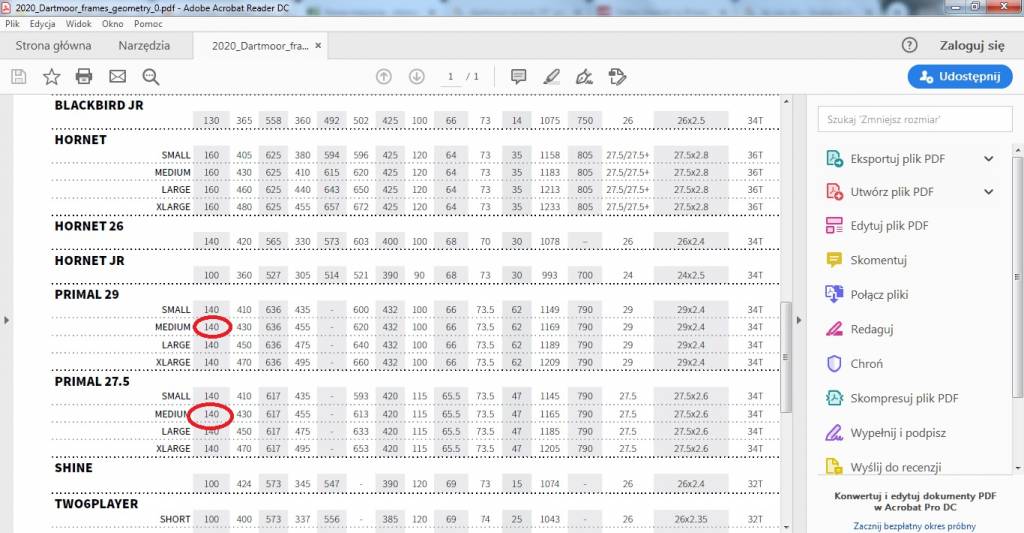Click the document scrollbar down arrow
The width and height of the screenshot is (1024, 533).
(x=786, y=527)
